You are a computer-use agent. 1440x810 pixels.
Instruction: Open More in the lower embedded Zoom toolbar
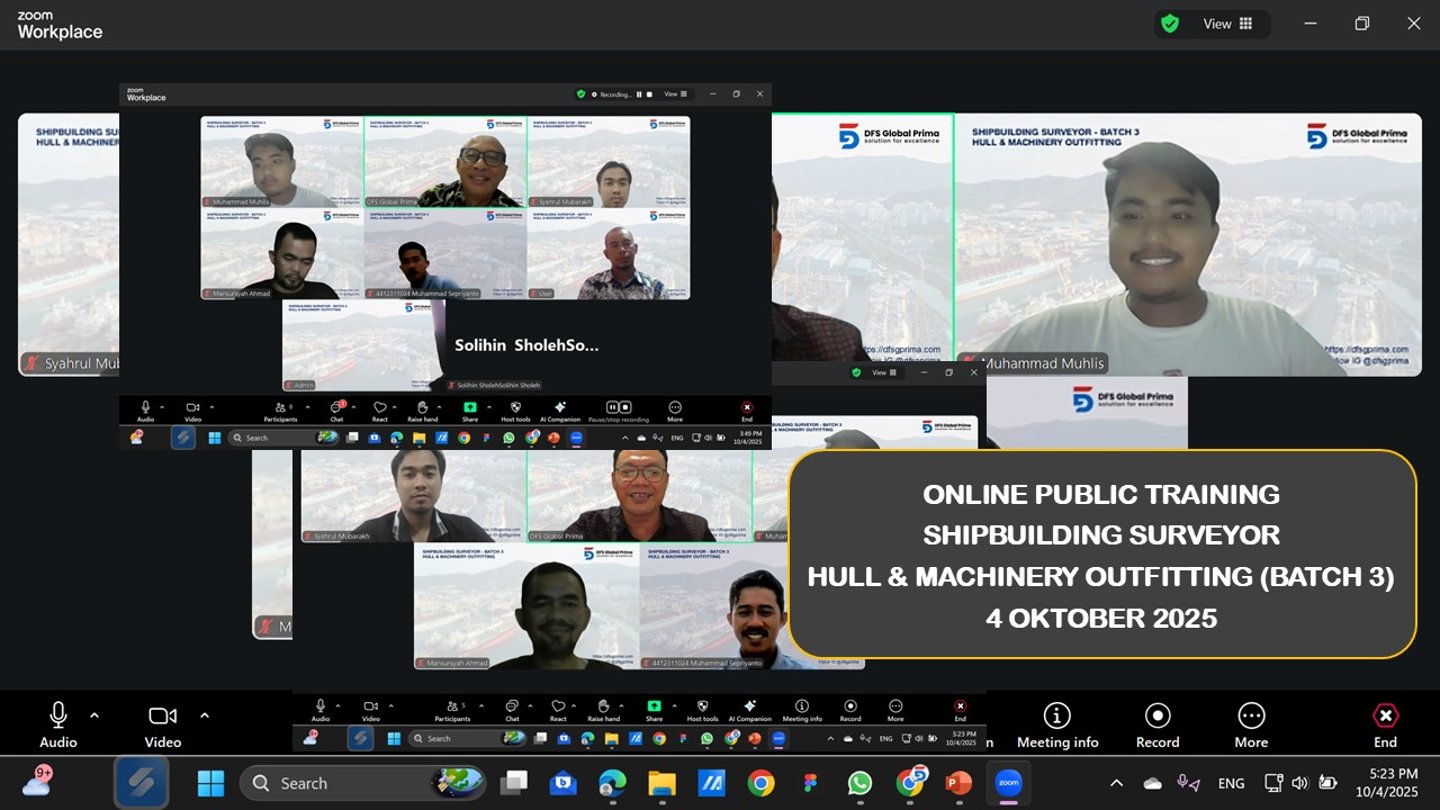(x=895, y=710)
